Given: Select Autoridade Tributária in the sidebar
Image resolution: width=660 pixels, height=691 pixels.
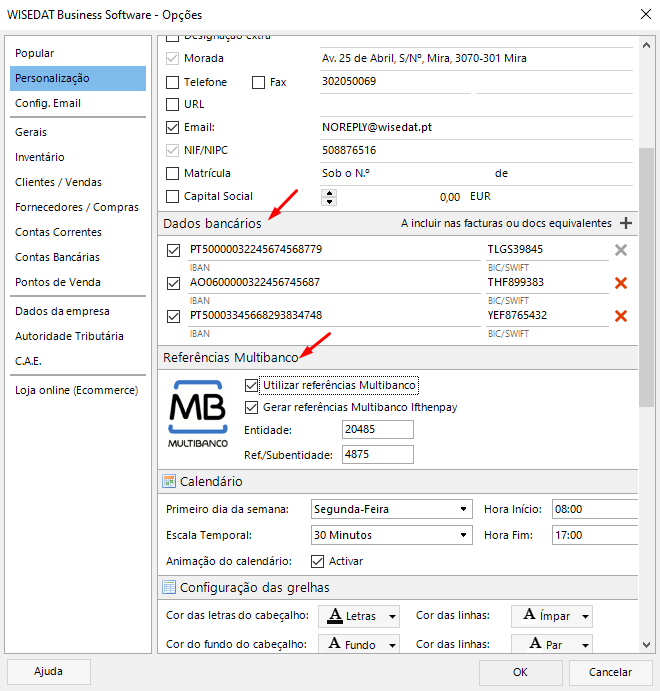Looking at the screenshot, I should (x=69, y=336).
